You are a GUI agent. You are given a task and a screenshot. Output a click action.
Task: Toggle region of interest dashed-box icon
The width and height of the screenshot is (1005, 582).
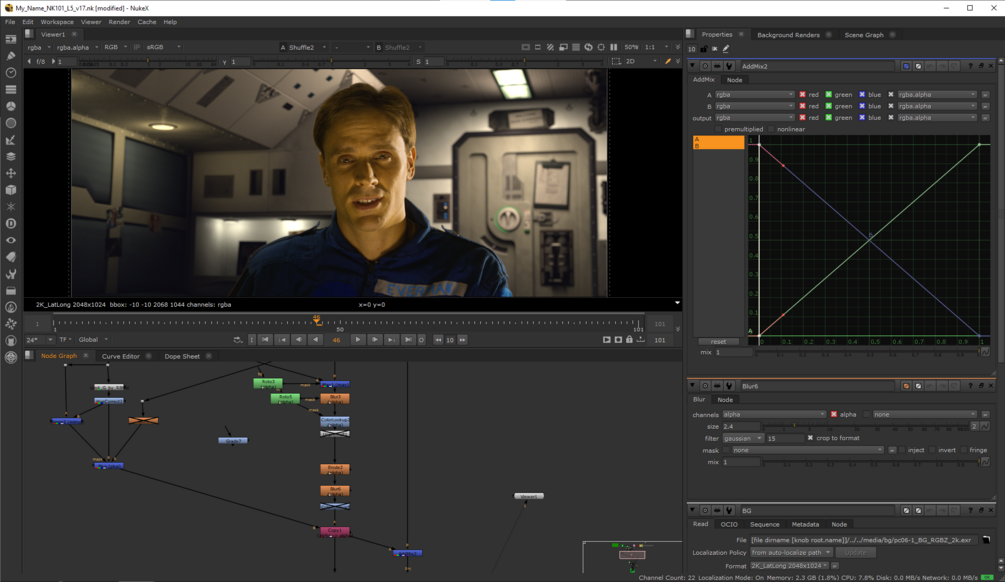click(616, 62)
